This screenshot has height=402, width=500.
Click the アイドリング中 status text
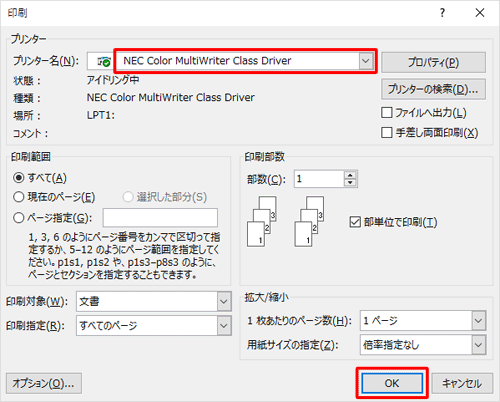[x=113, y=80]
